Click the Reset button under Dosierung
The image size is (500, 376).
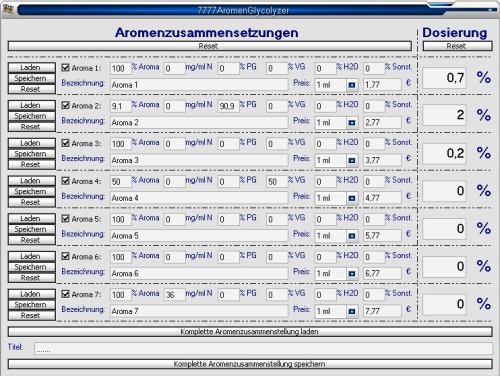(x=457, y=46)
